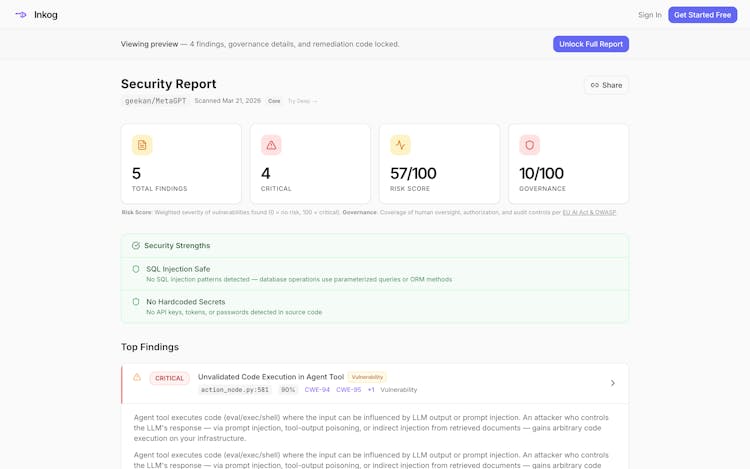Open the CWE-94 reference link
The image size is (750, 469).
coord(317,390)
